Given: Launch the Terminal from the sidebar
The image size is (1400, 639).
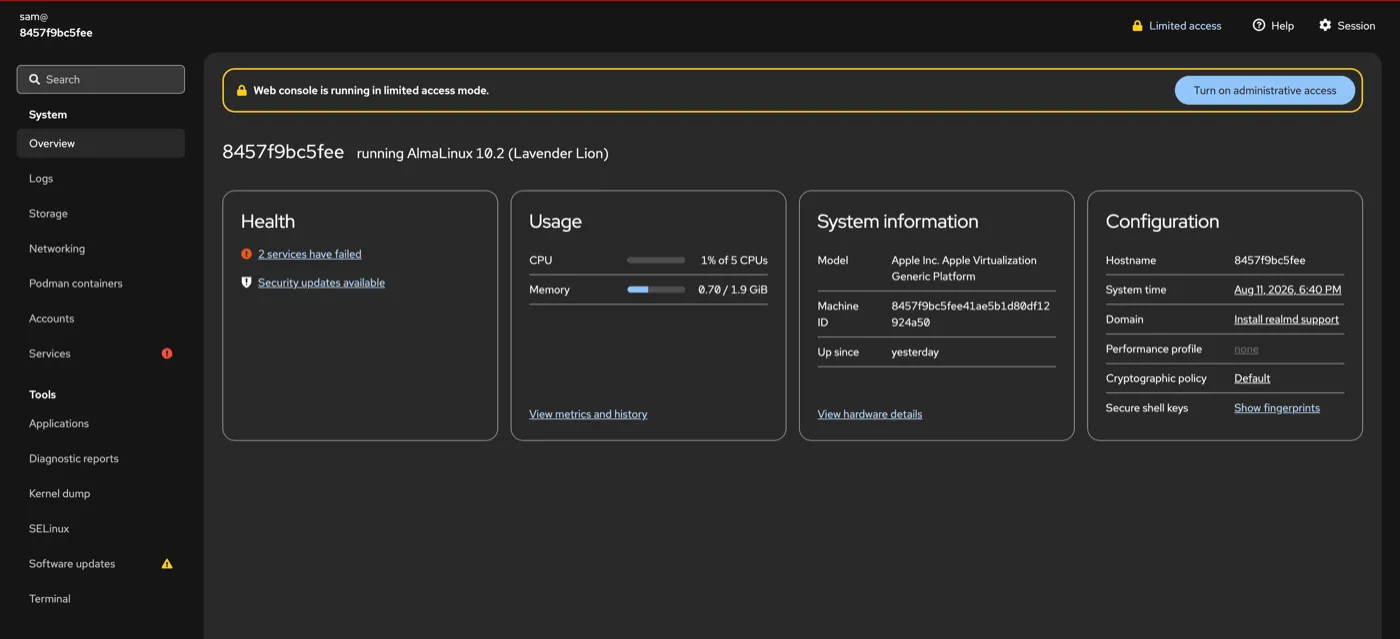Looking at the screenshot, I should [101, 598].
